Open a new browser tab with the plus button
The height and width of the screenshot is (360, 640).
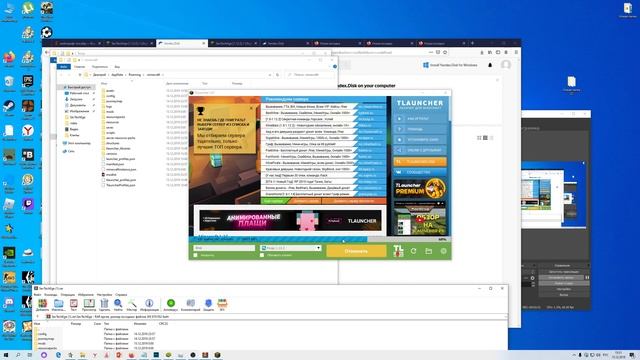(473, 43)
